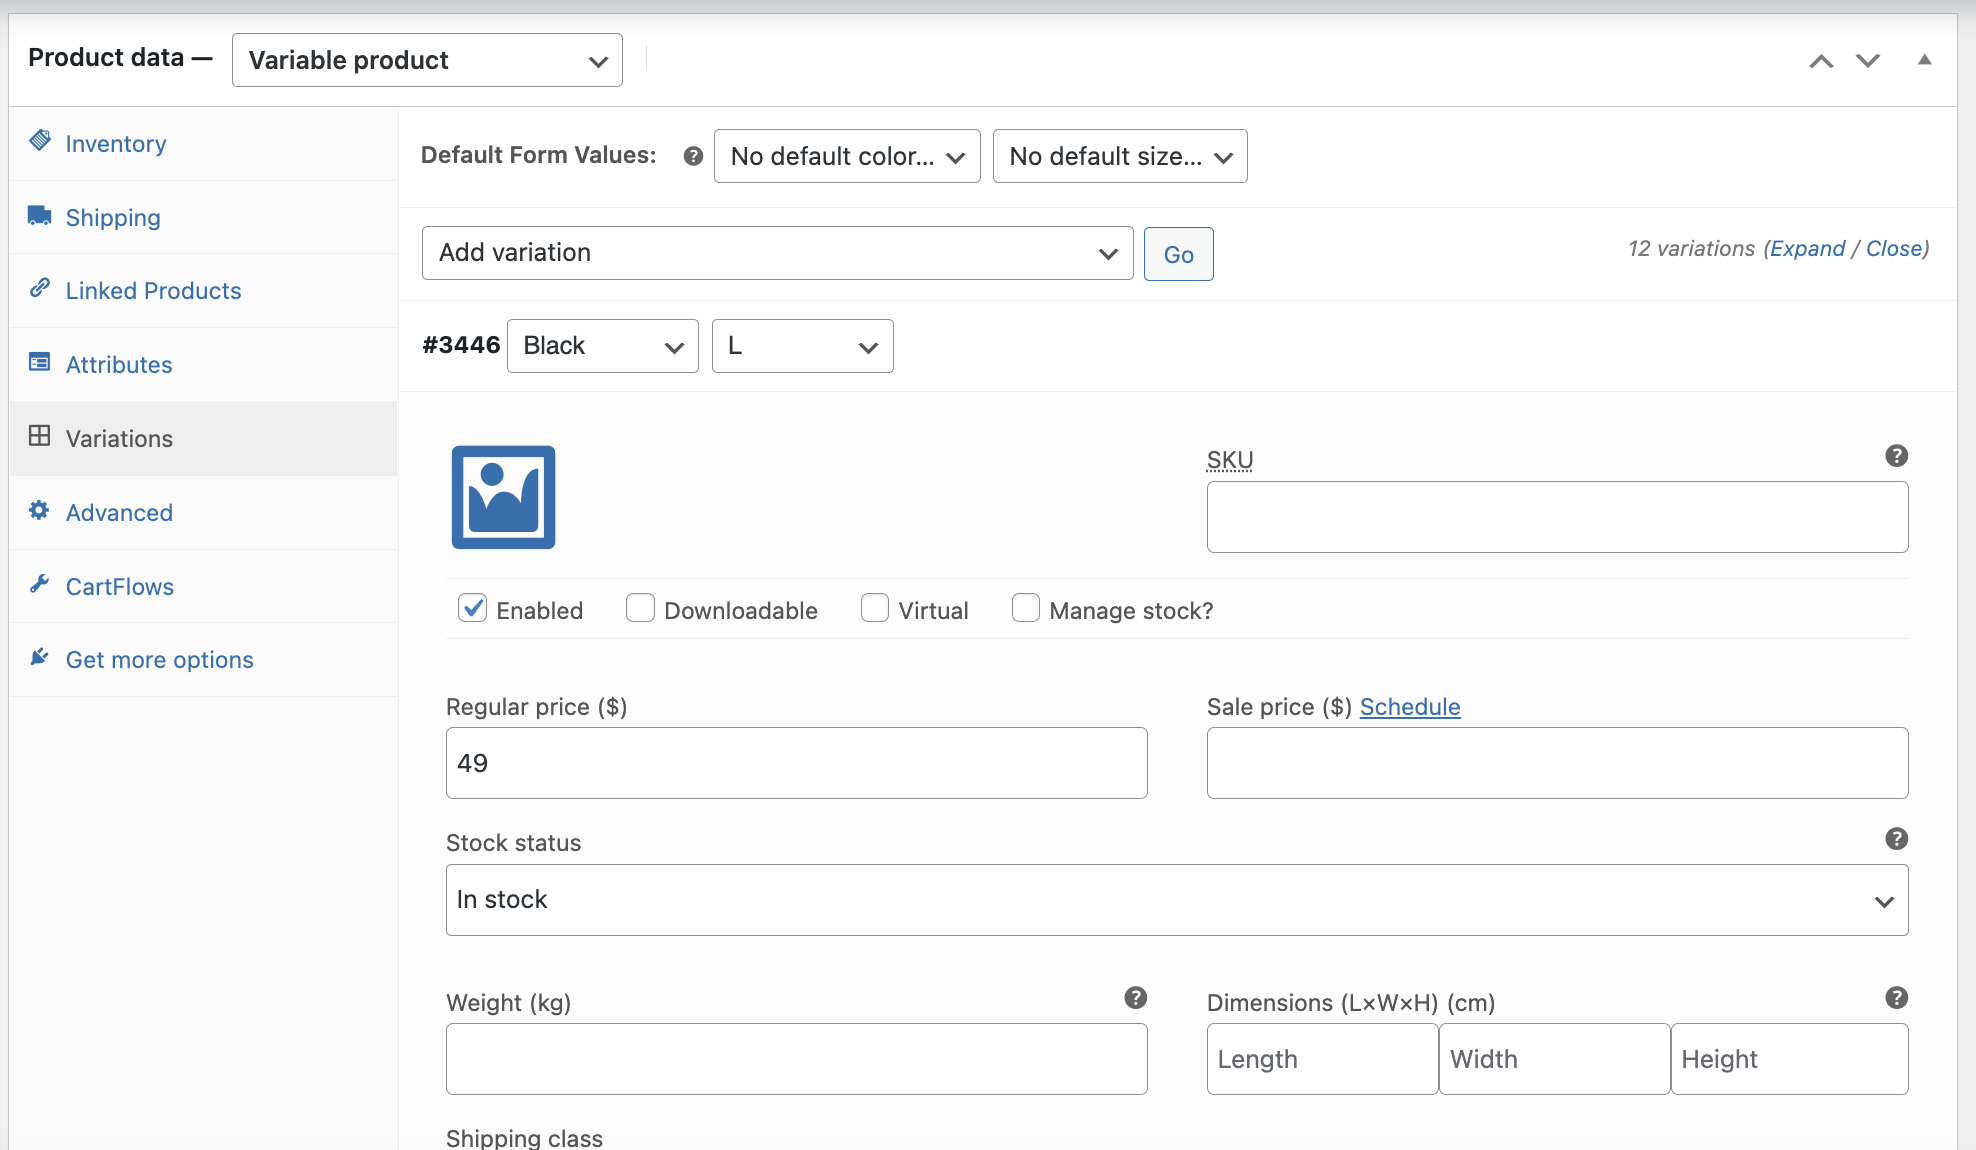This screenshot has height=1150, width=1976.
Task: Open the Add variation dropdown
Action: 777,253
